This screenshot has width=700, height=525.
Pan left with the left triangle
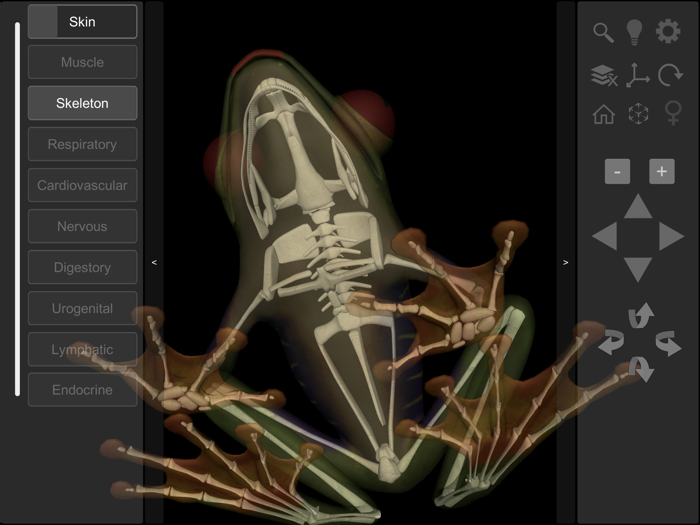604,235
